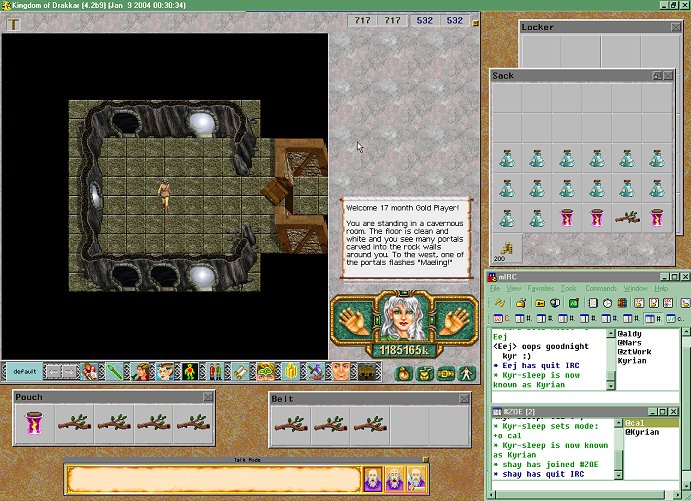Close the Pouch panel

pos(208,397)
